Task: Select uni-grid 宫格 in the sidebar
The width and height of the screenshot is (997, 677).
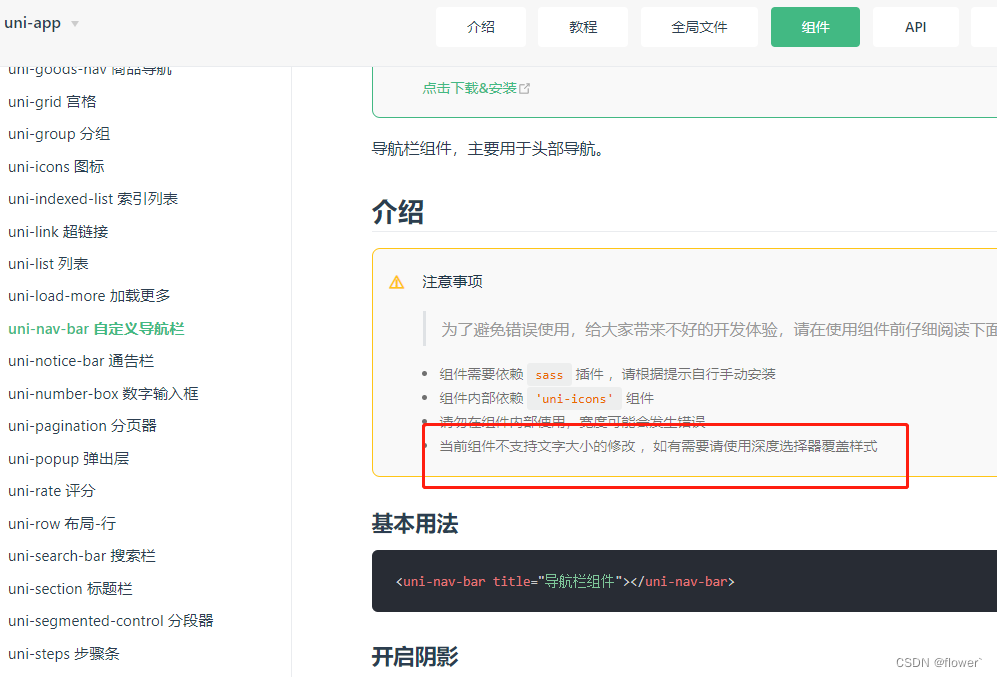Action: pyautogui.click(x=53, y=101)
